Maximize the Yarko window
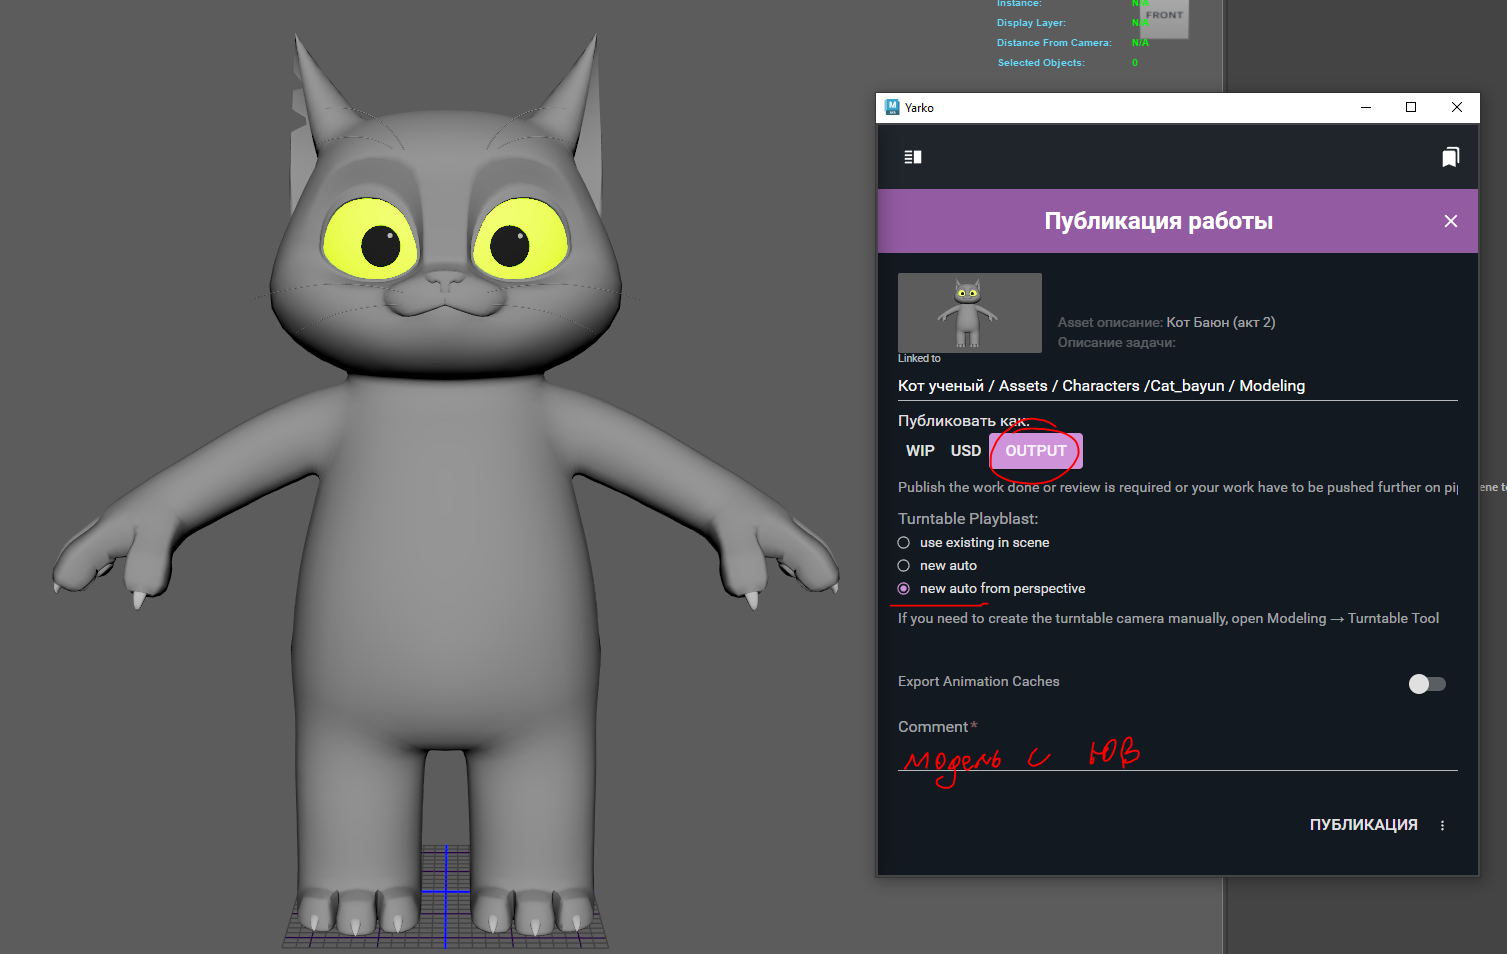Image resolution: width=1507 pixels, height=954 pixels. click(x=1411, y=107)
